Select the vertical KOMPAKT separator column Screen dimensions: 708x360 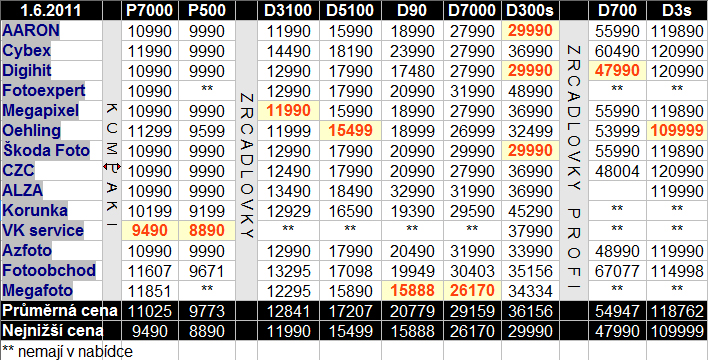click(x=112, y=161)
